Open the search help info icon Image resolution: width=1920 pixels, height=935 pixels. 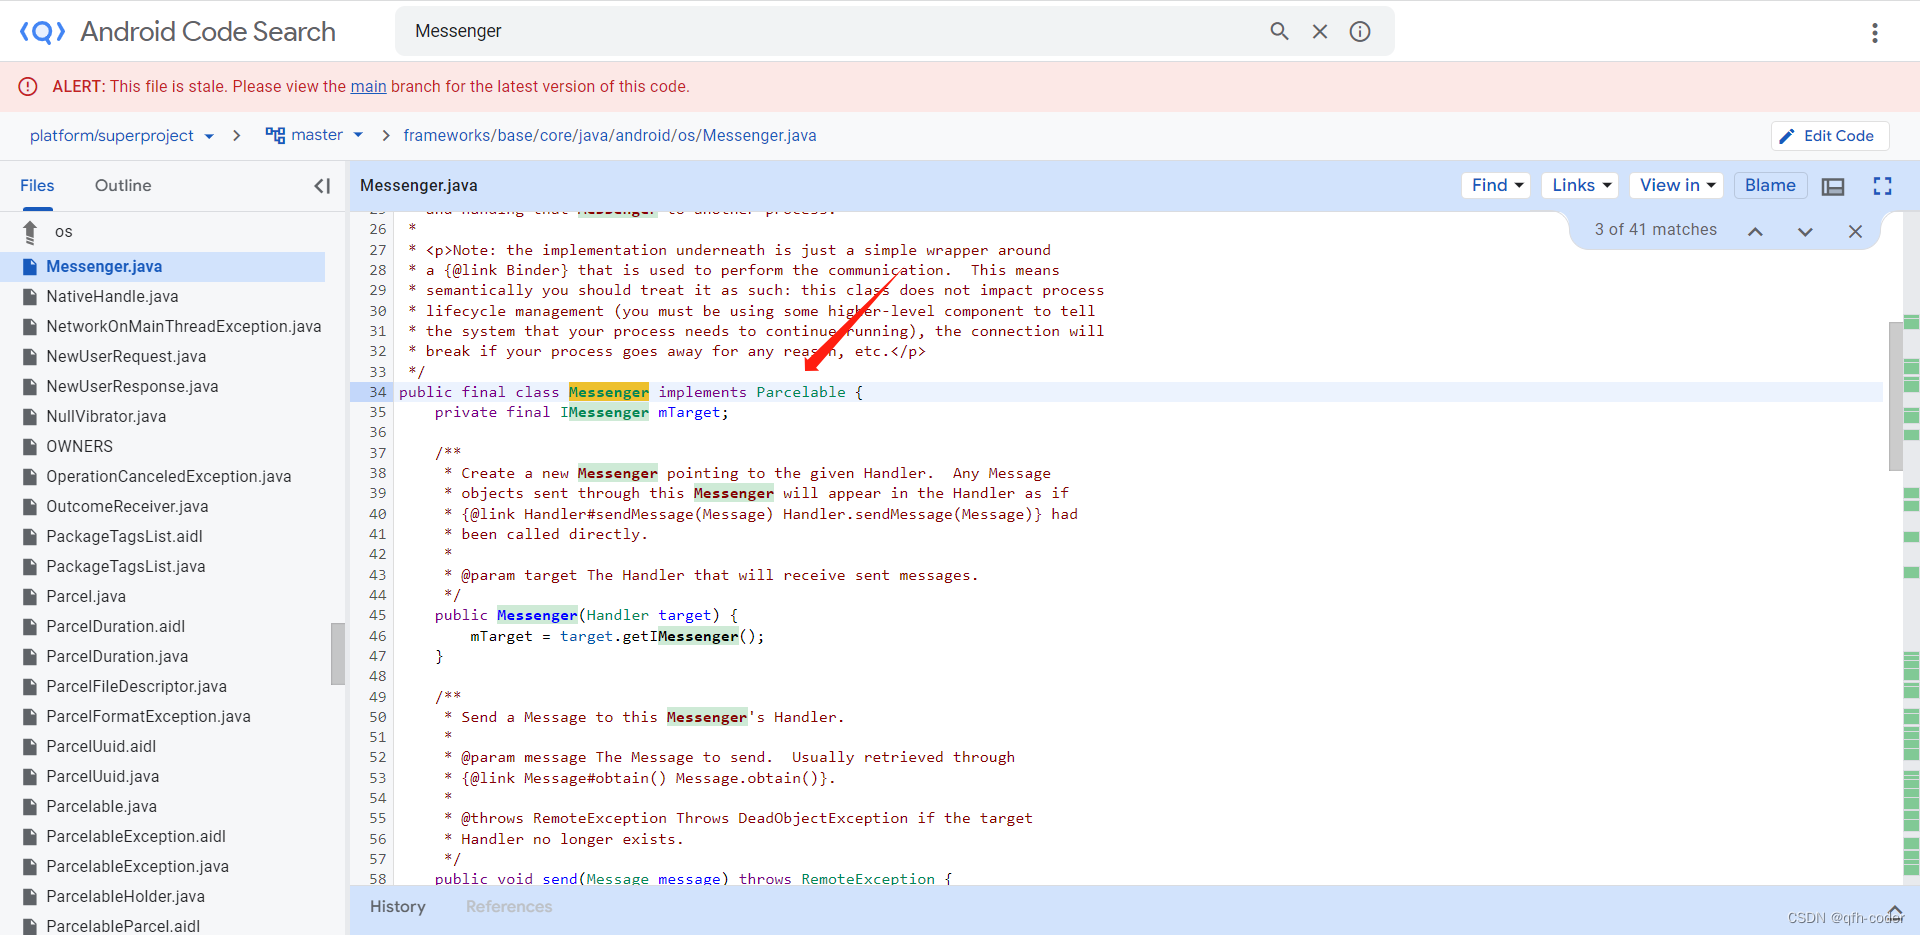coord(1360,31)
